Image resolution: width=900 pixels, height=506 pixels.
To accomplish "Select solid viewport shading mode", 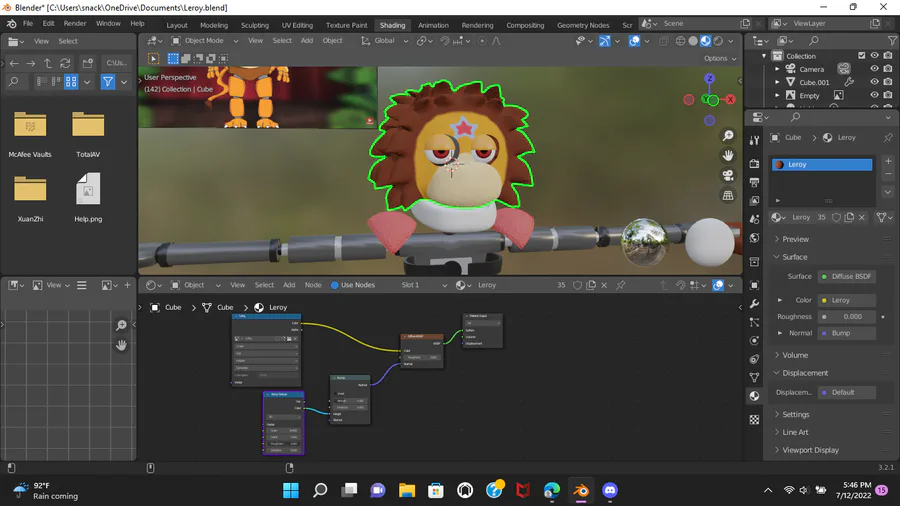I will pyautogui.click(x=693, y=41).
